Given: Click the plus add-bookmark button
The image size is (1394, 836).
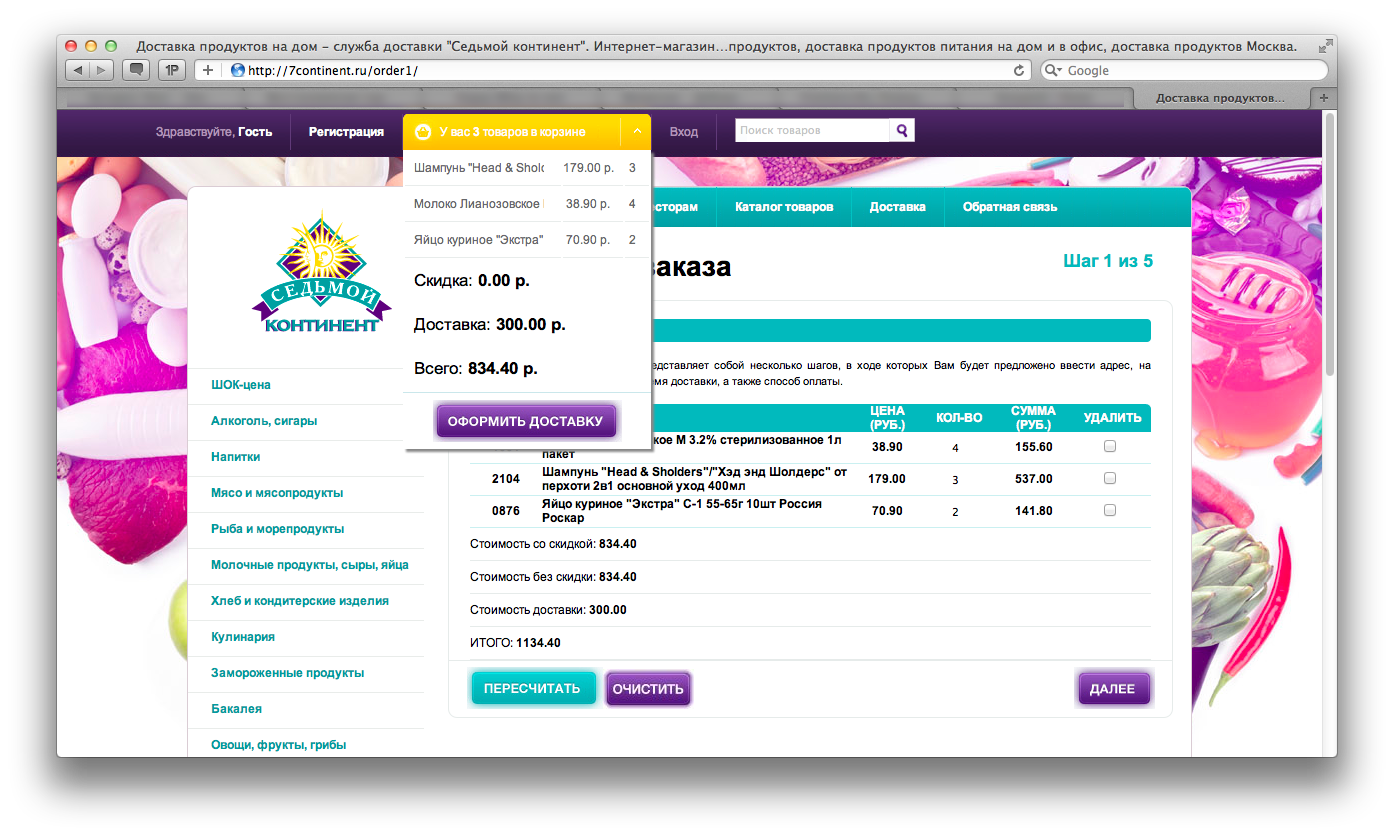Looking at the screenshot, I should [x=208, y=70].
